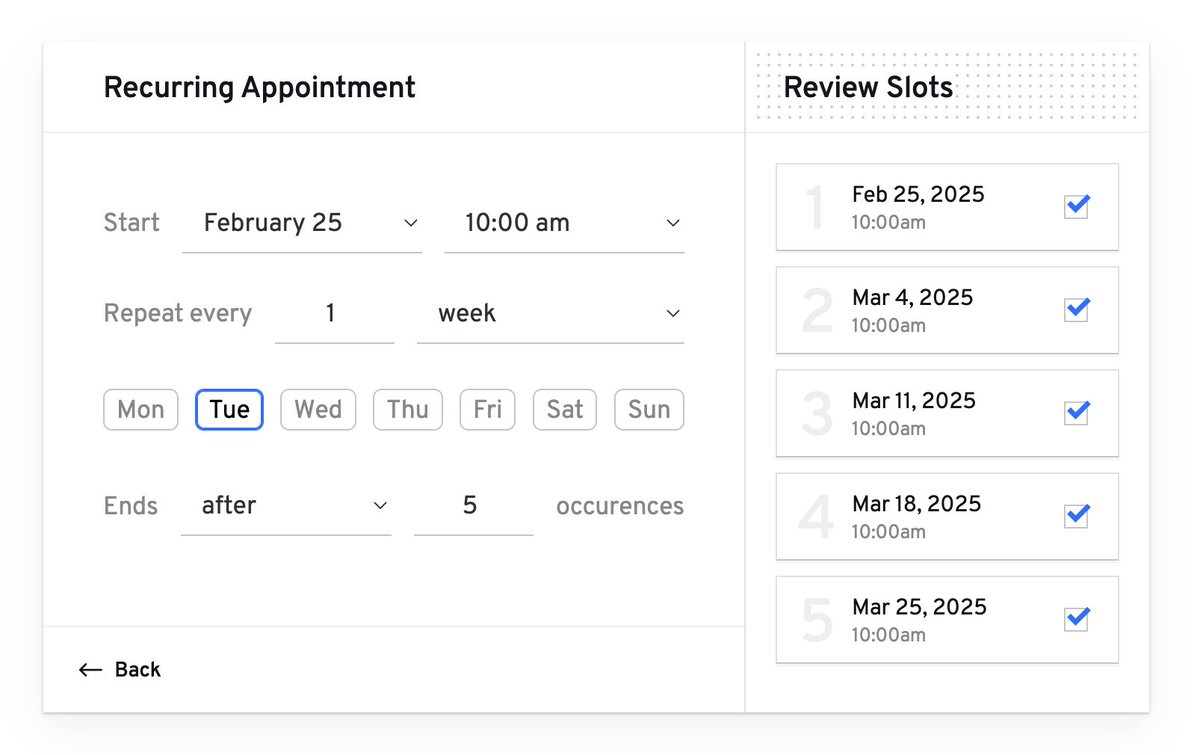The width and height of the screenshot is (1200, 755).
Task: Toggle the Mar 25, 2025 slot checkbox
Action: pyautogui.click(x=1076, y=619)
